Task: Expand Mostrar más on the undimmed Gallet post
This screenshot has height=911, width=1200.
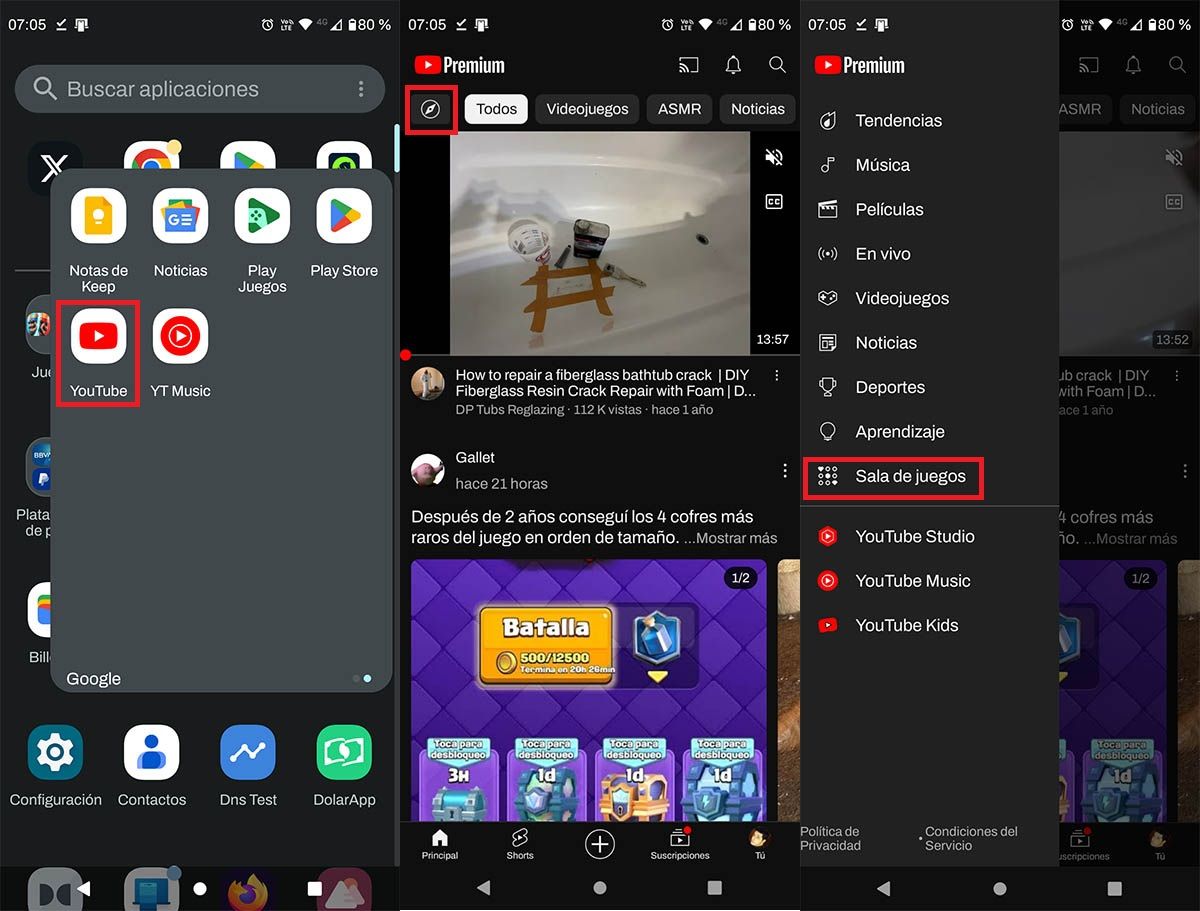Action: (736, 538)
